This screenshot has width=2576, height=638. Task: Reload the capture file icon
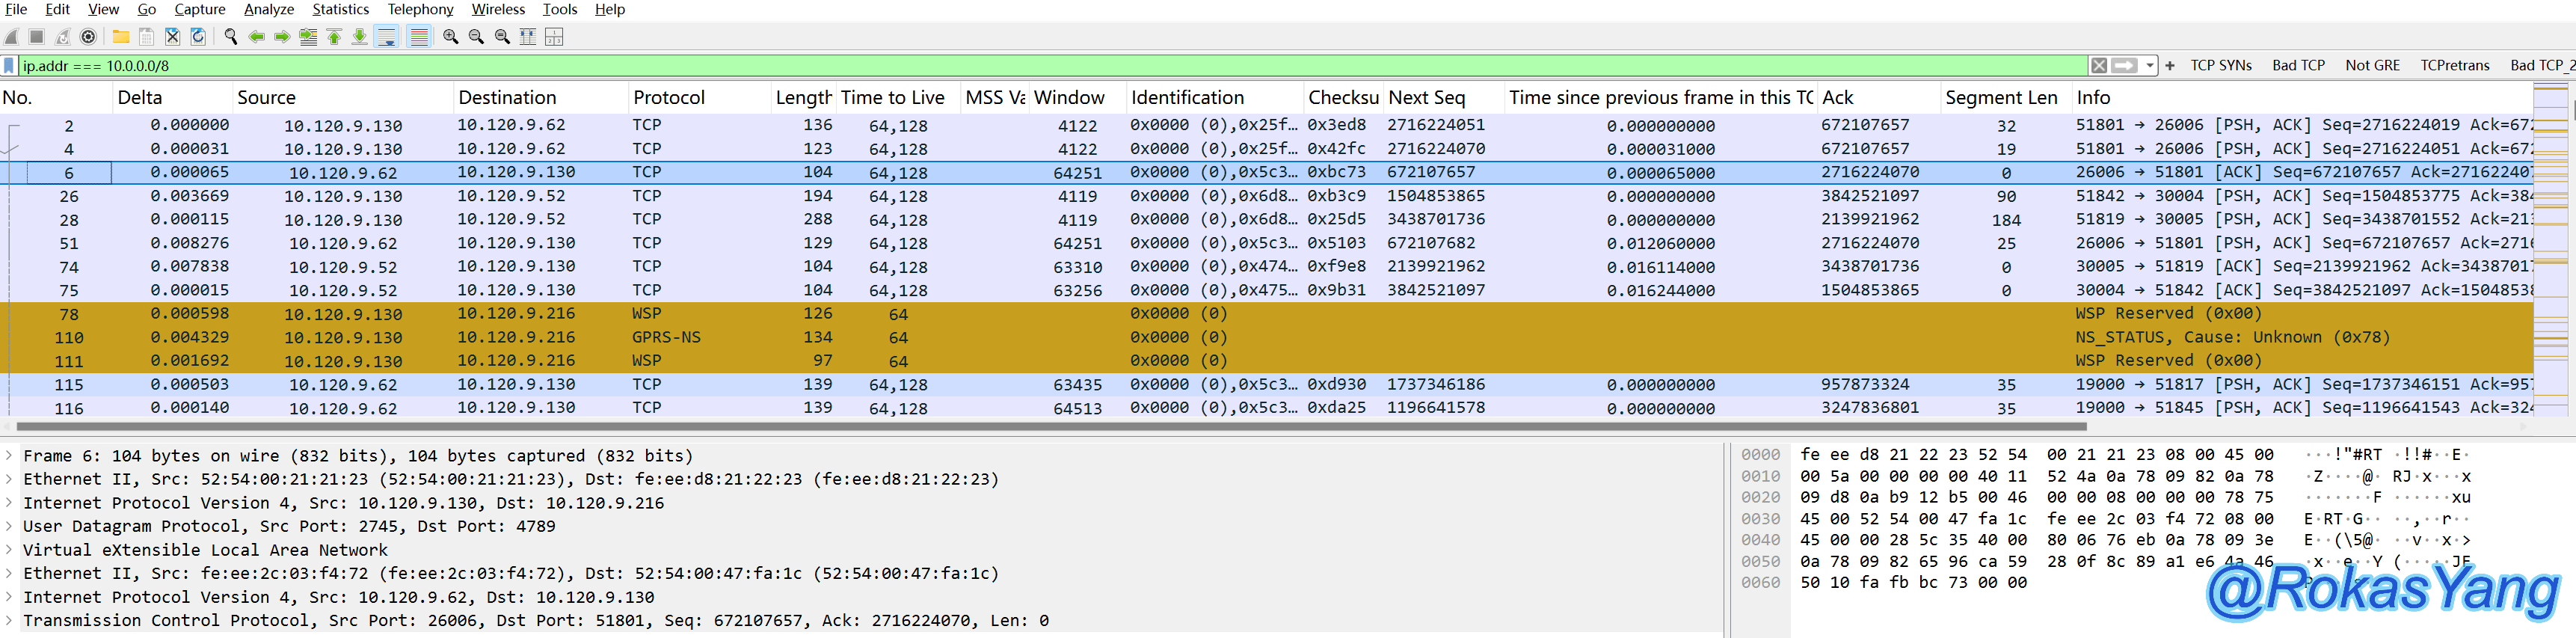198,37
